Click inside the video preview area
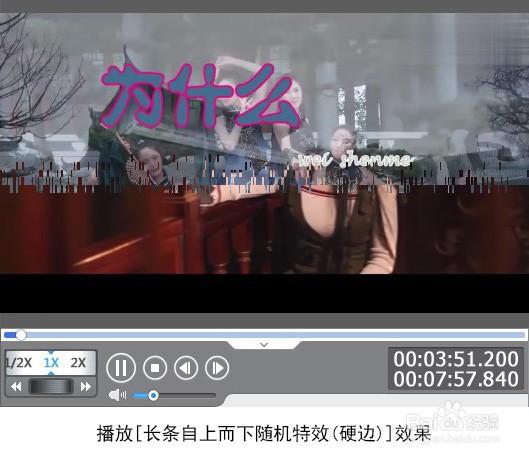This screenshot has width=529, height=457. pos(264,163)
